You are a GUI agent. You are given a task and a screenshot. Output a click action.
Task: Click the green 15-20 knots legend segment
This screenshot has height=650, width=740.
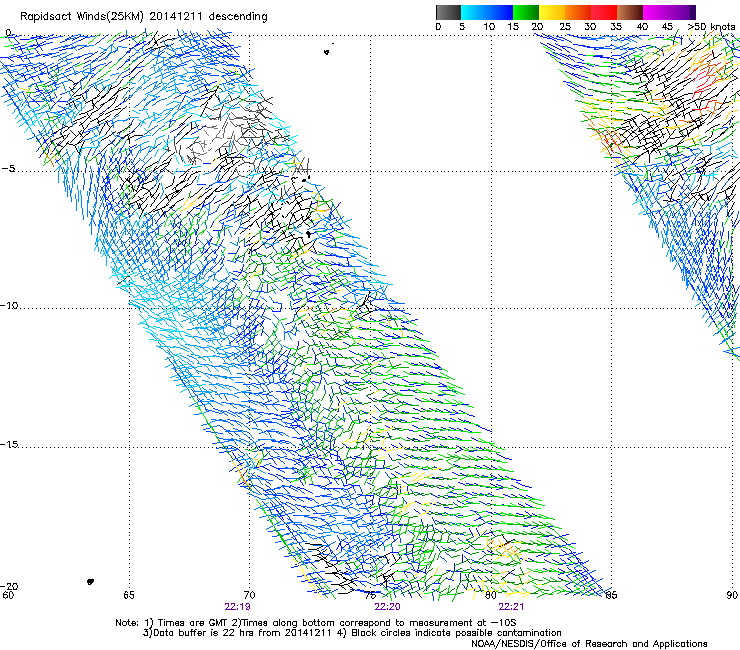pyautogui.click(x=526, y=12)
